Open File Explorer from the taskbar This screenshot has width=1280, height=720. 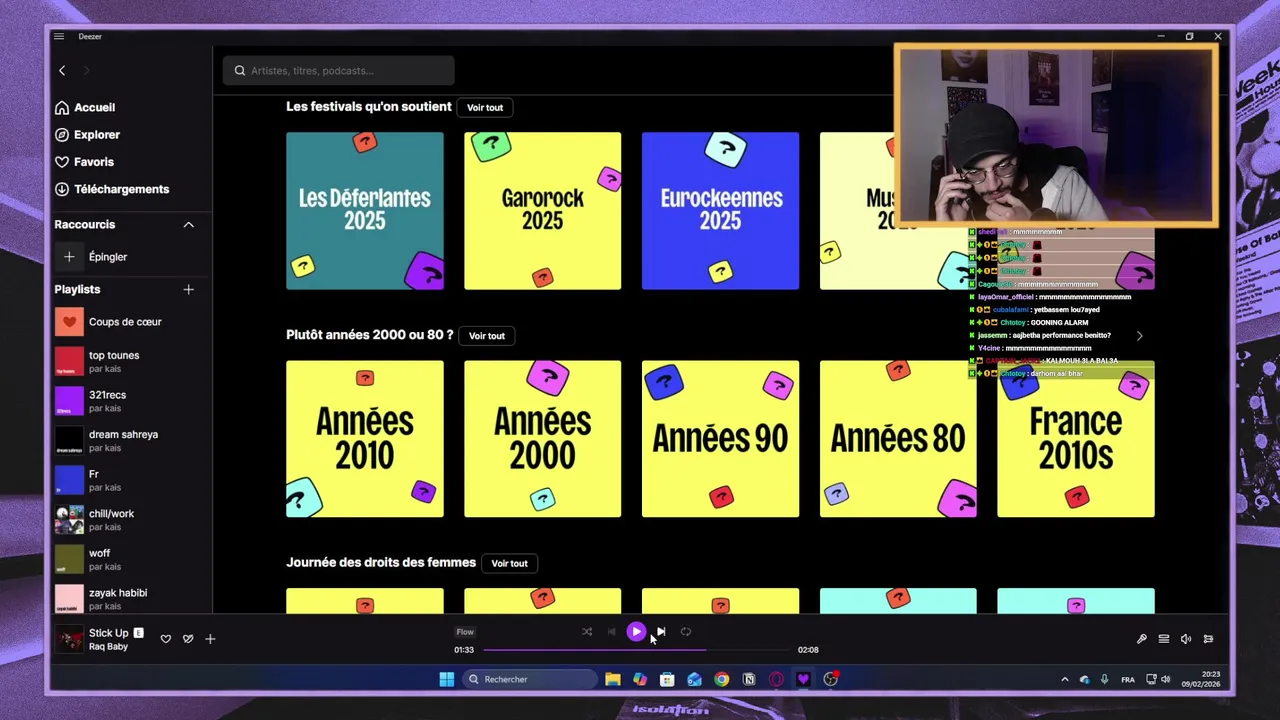[613, 679]
